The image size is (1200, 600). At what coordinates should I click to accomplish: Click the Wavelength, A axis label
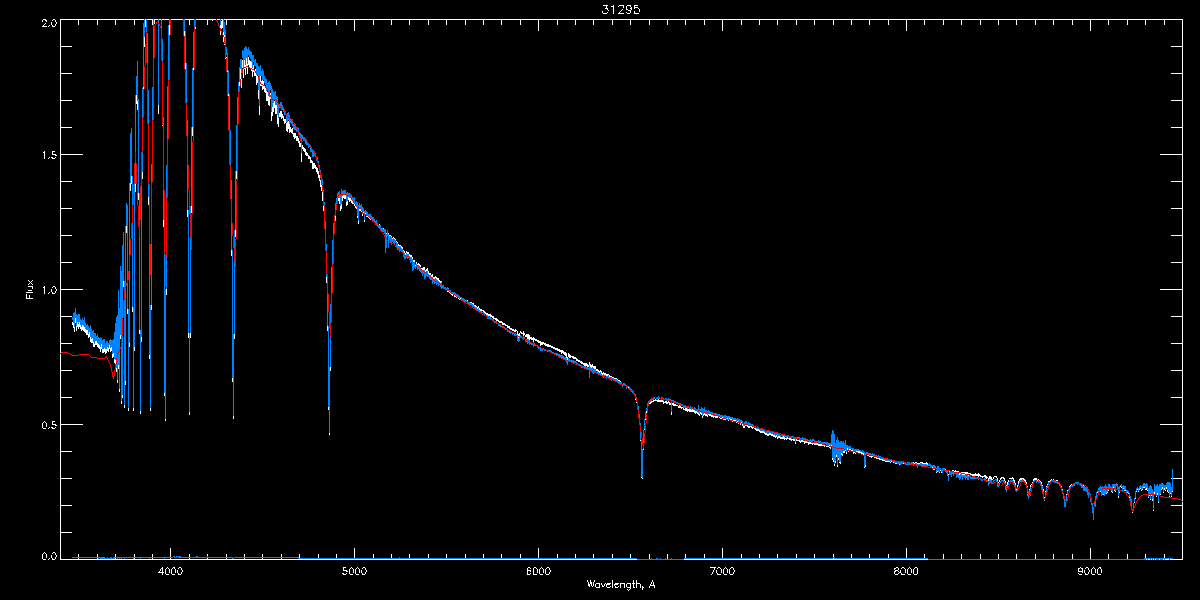(x=621, y=584)
